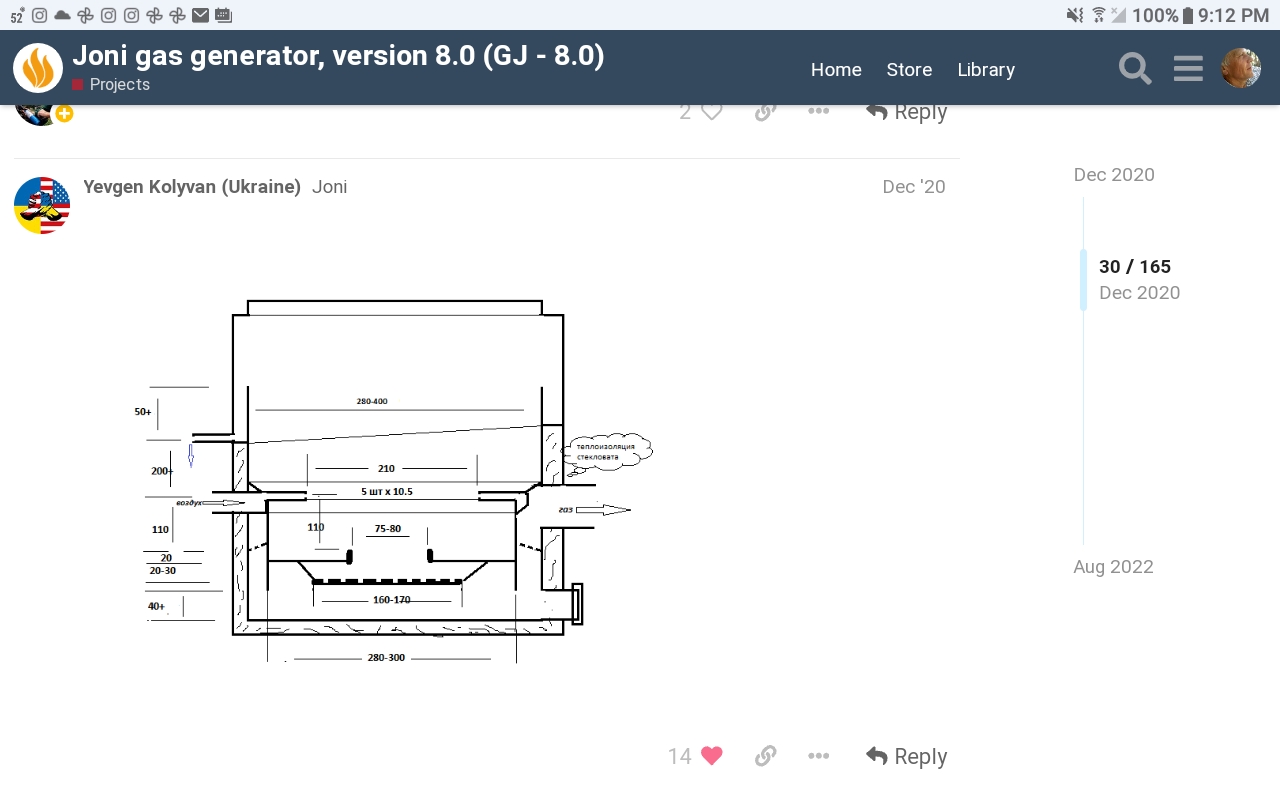Open the Projects category link

(119, 85)
